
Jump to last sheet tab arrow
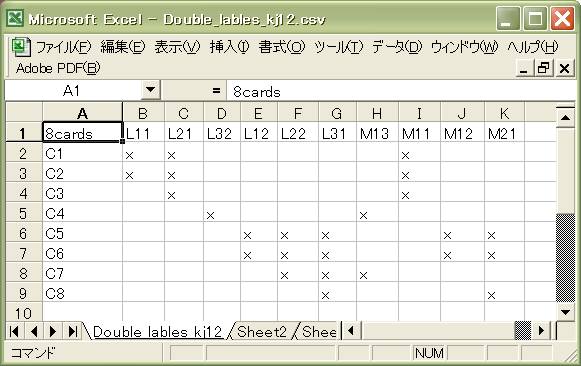tap(73, 331)
